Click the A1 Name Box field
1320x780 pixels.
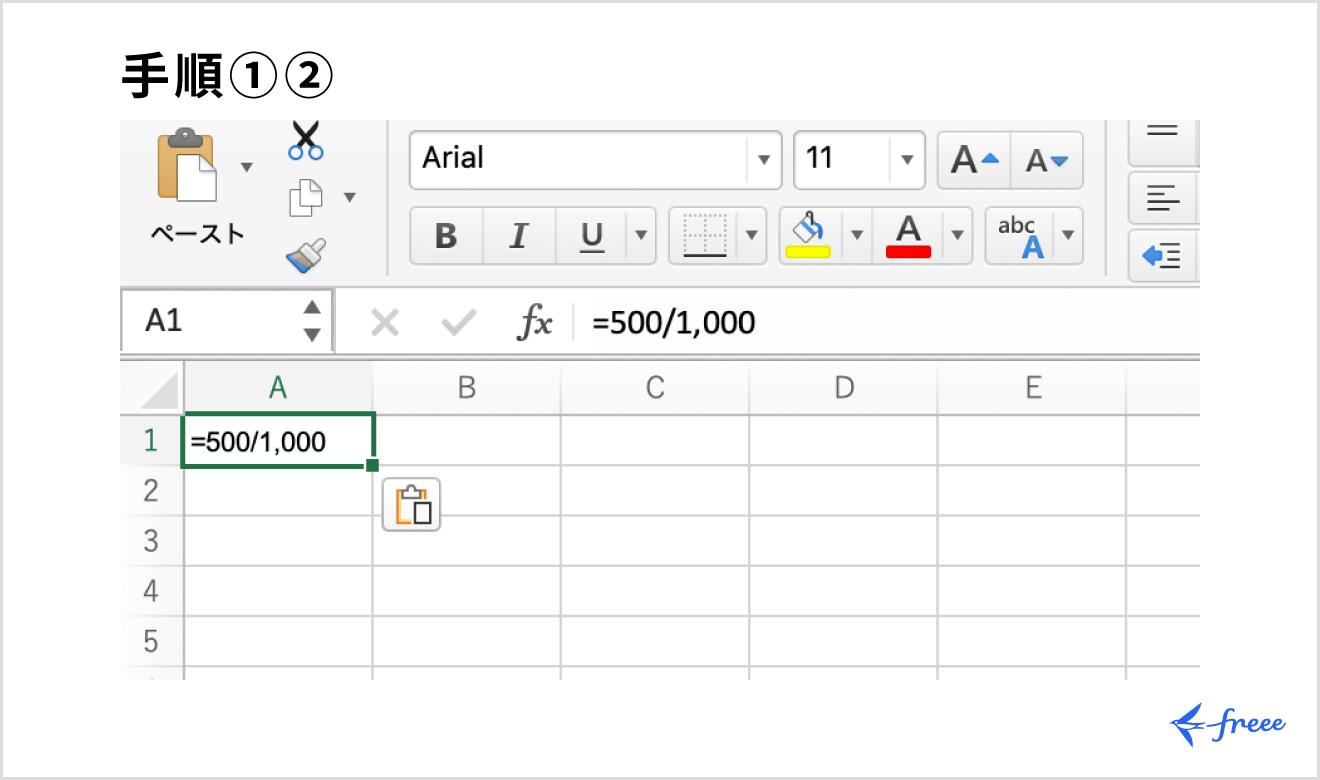pyautogui.click(x=210, y=321)
